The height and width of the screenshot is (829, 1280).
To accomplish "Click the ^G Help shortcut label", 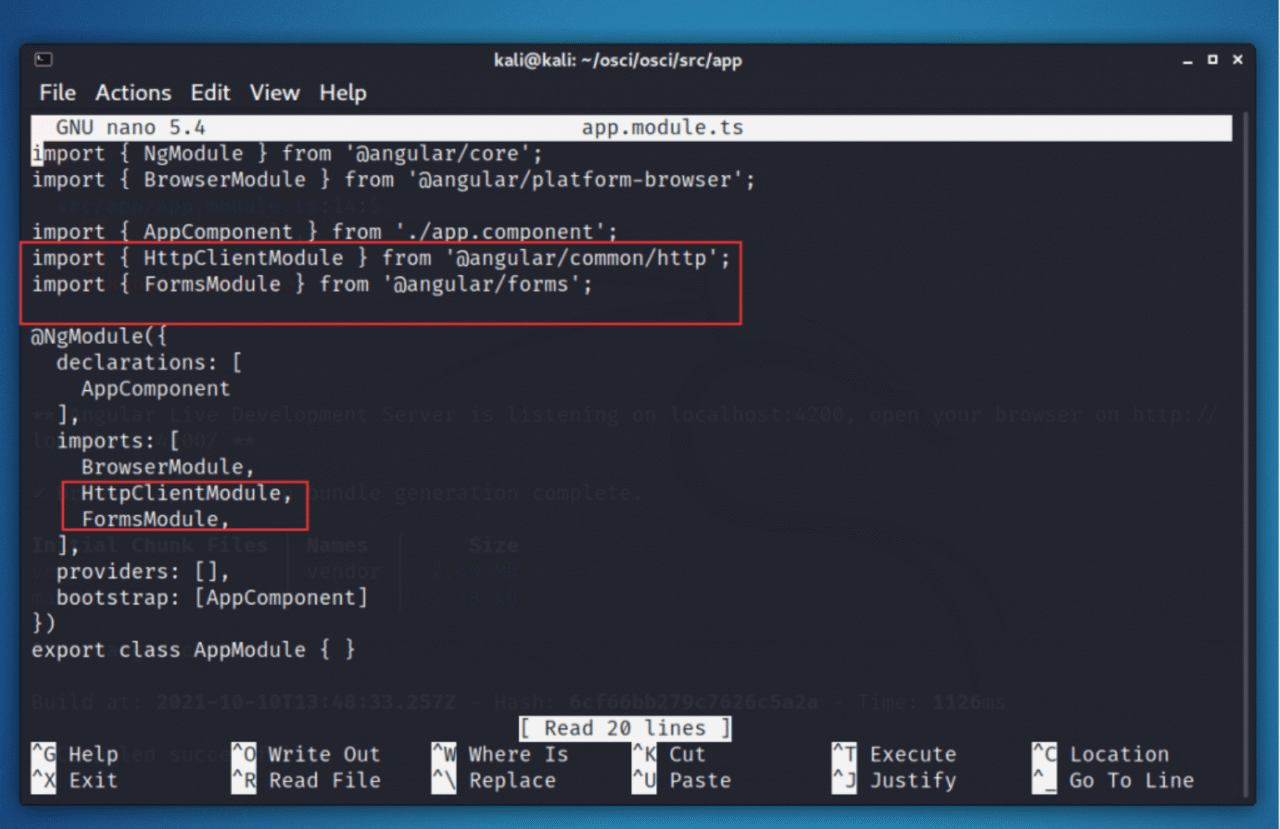I will coord(75,754).
